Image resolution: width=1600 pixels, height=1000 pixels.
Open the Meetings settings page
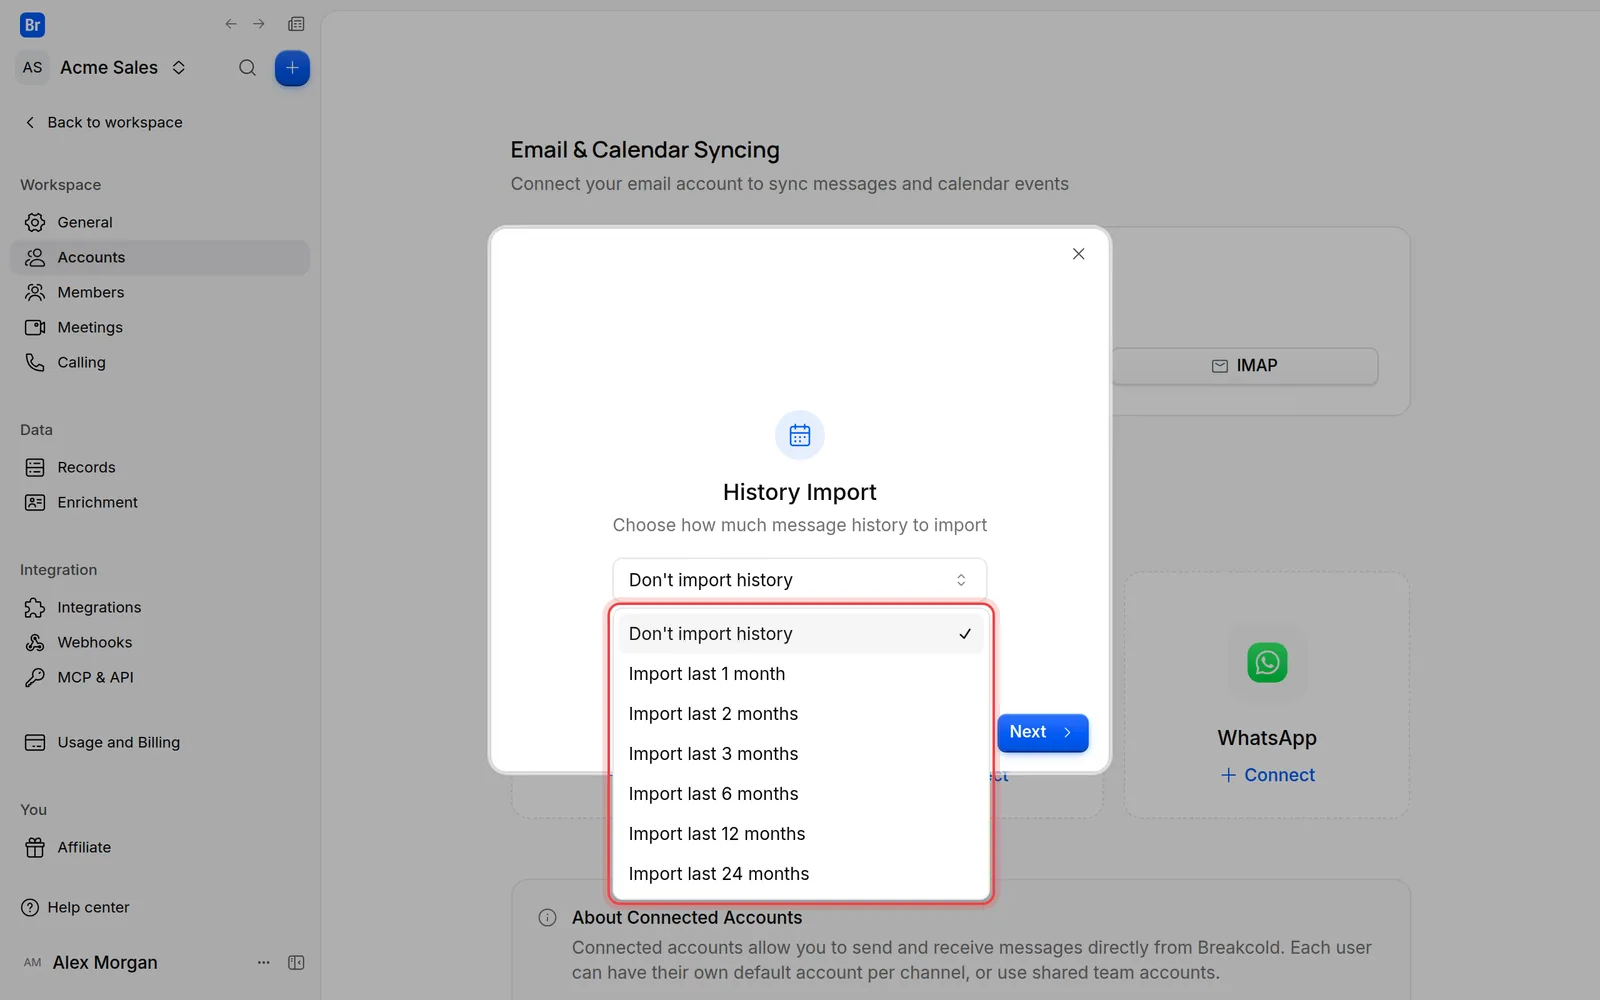pos(160,327)
